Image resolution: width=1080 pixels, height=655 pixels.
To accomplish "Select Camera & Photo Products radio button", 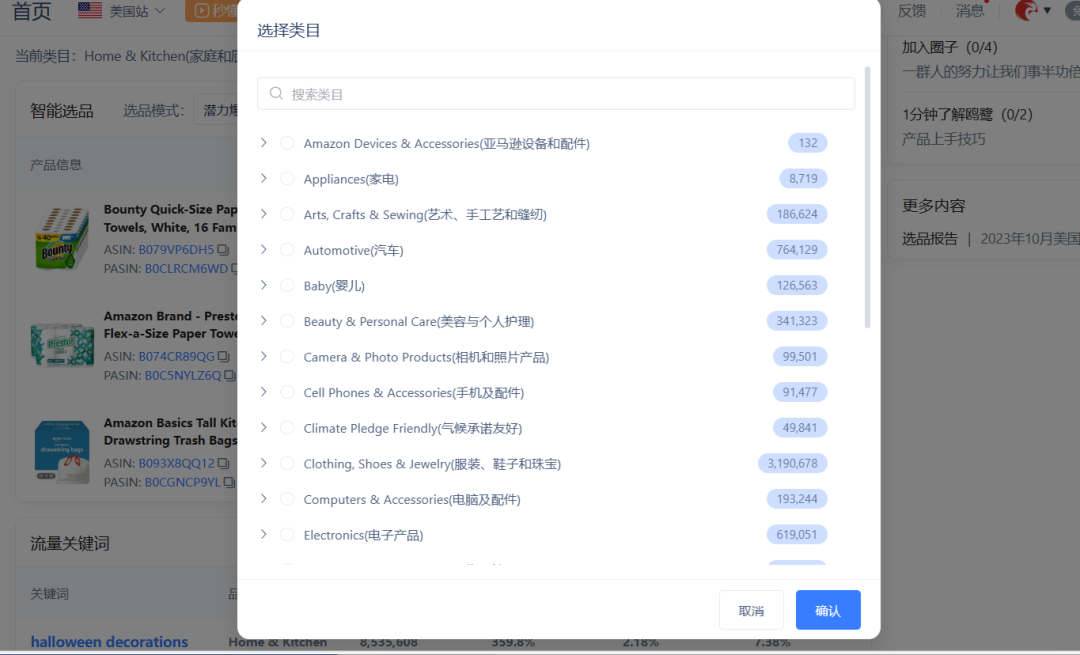I will pos(287,356).
